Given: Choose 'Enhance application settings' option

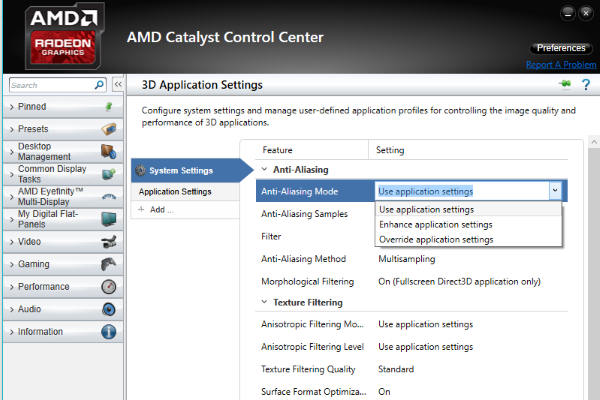Looking at the screenshot, I should coord(468,225).
